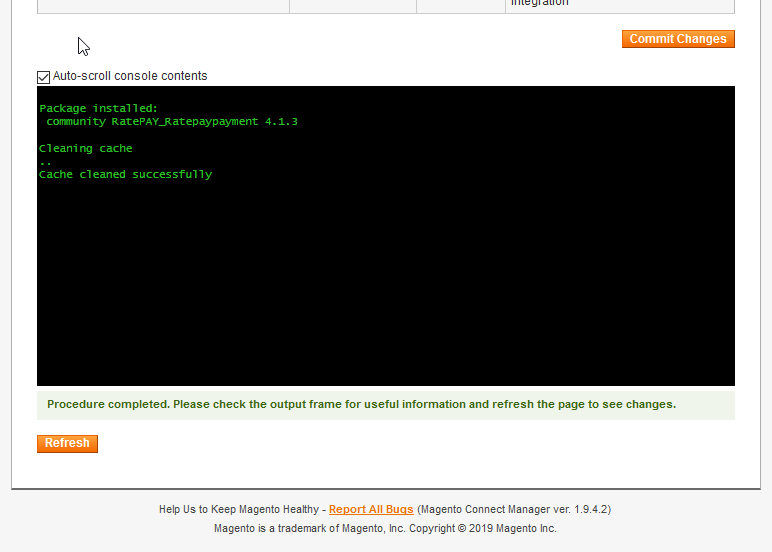
Task: Open the Report All Bugs link
Action: pos(371,509)
